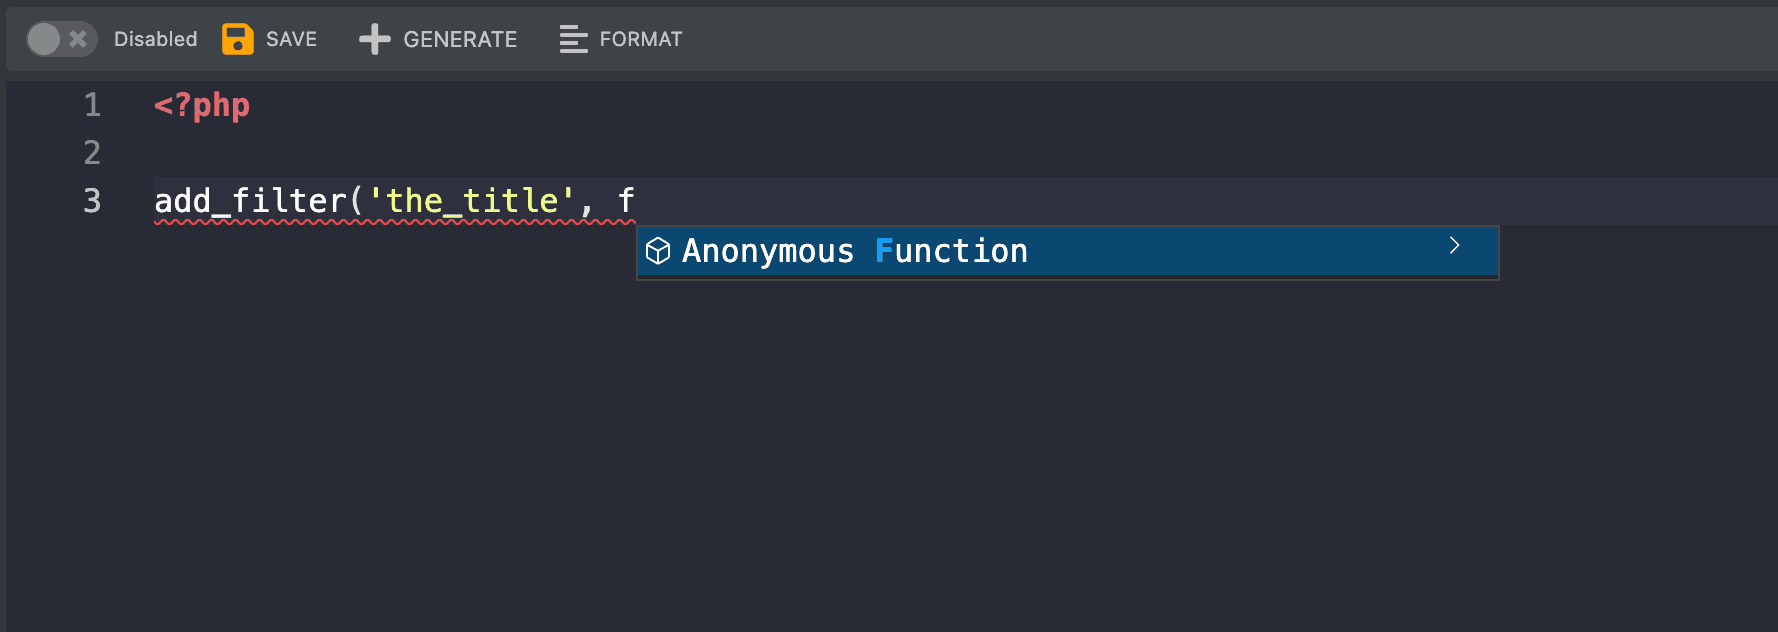Click line number 1 in the gutter
The height and width of the screenshot is (632, 1778).
click(92, 105)
